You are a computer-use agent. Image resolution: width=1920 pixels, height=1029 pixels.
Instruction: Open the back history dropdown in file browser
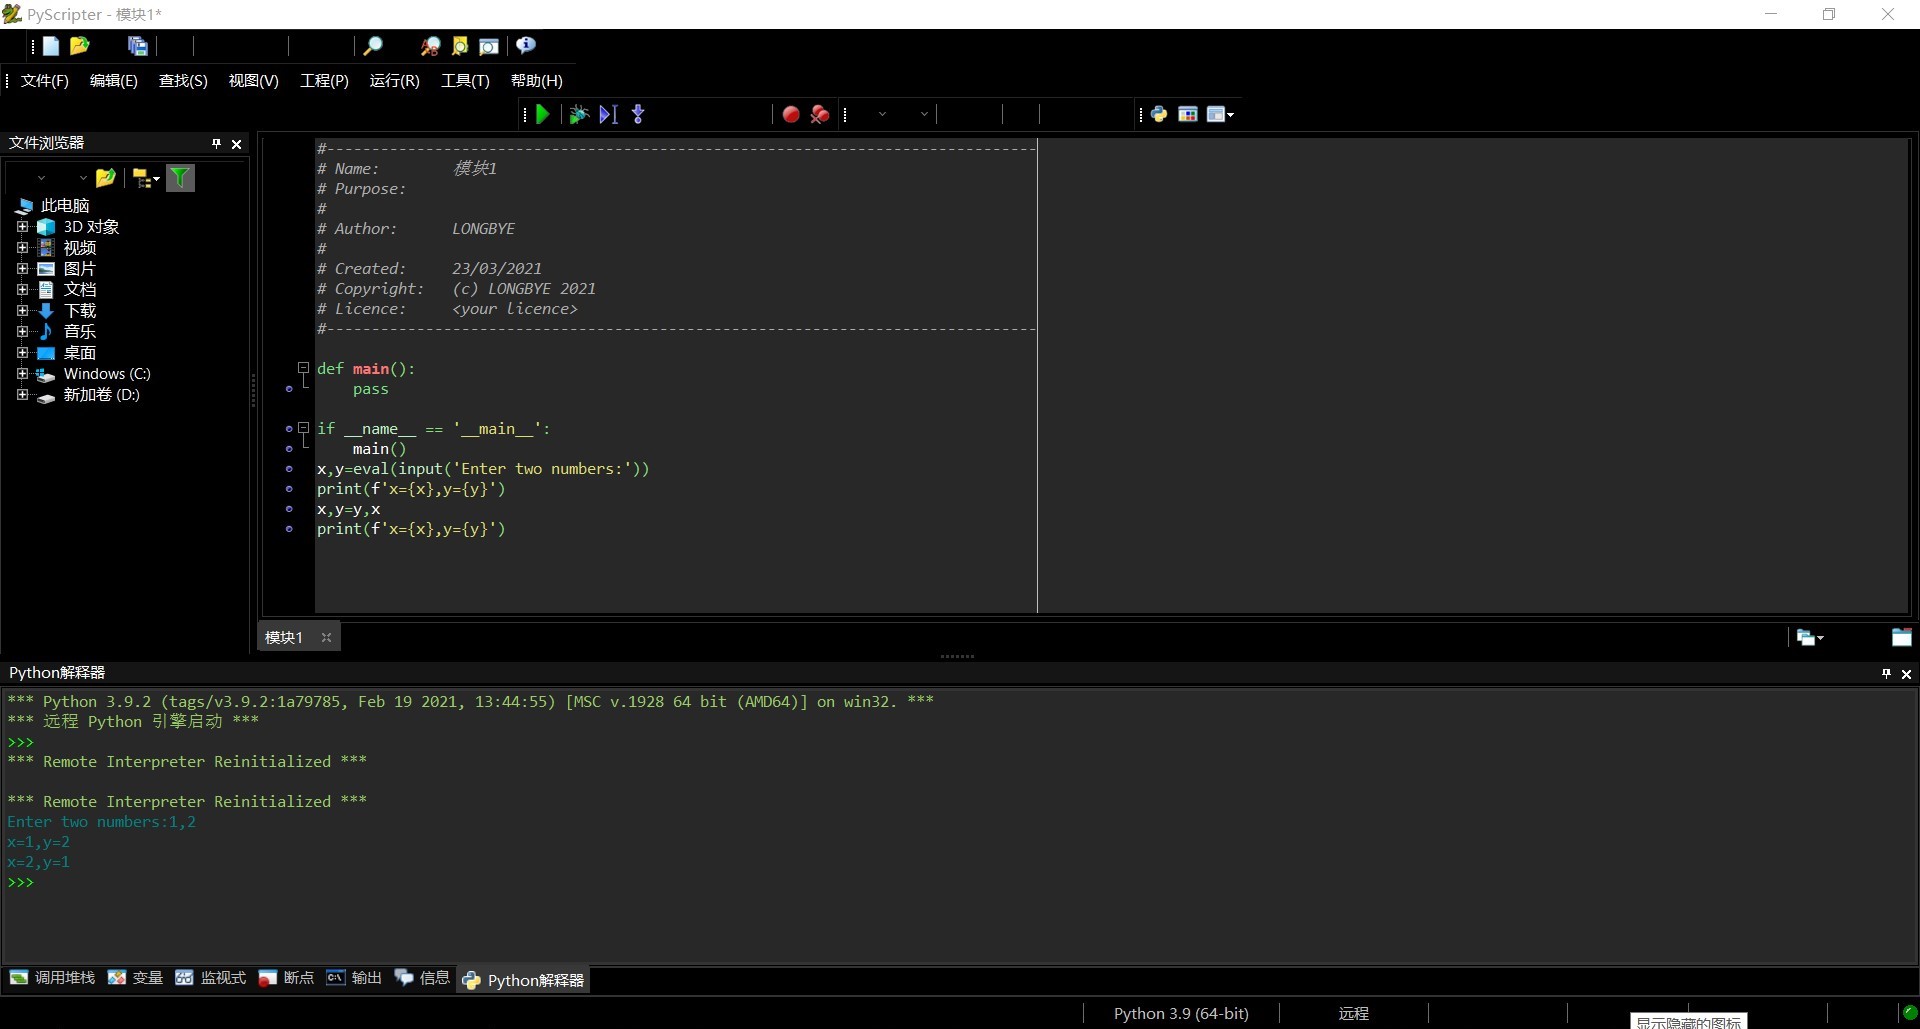[x=40, y=178]
